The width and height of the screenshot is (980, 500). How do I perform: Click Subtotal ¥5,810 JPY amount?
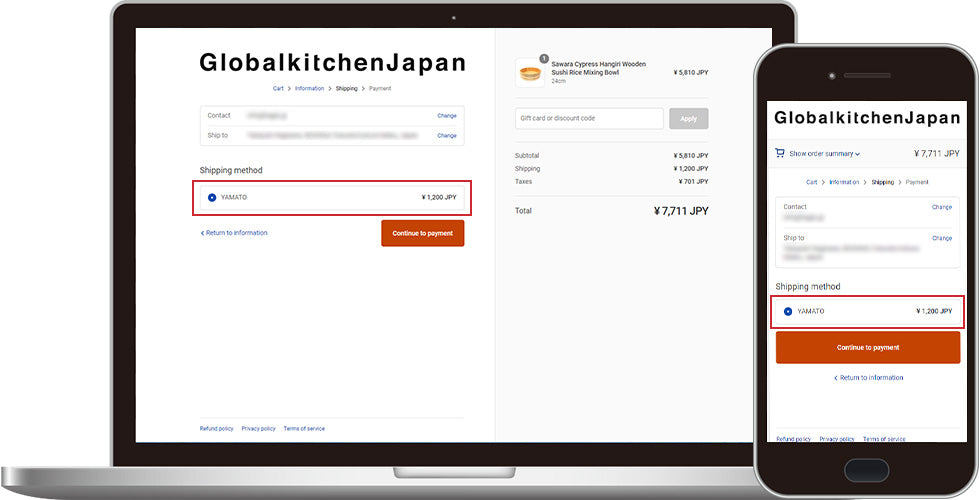691,156
